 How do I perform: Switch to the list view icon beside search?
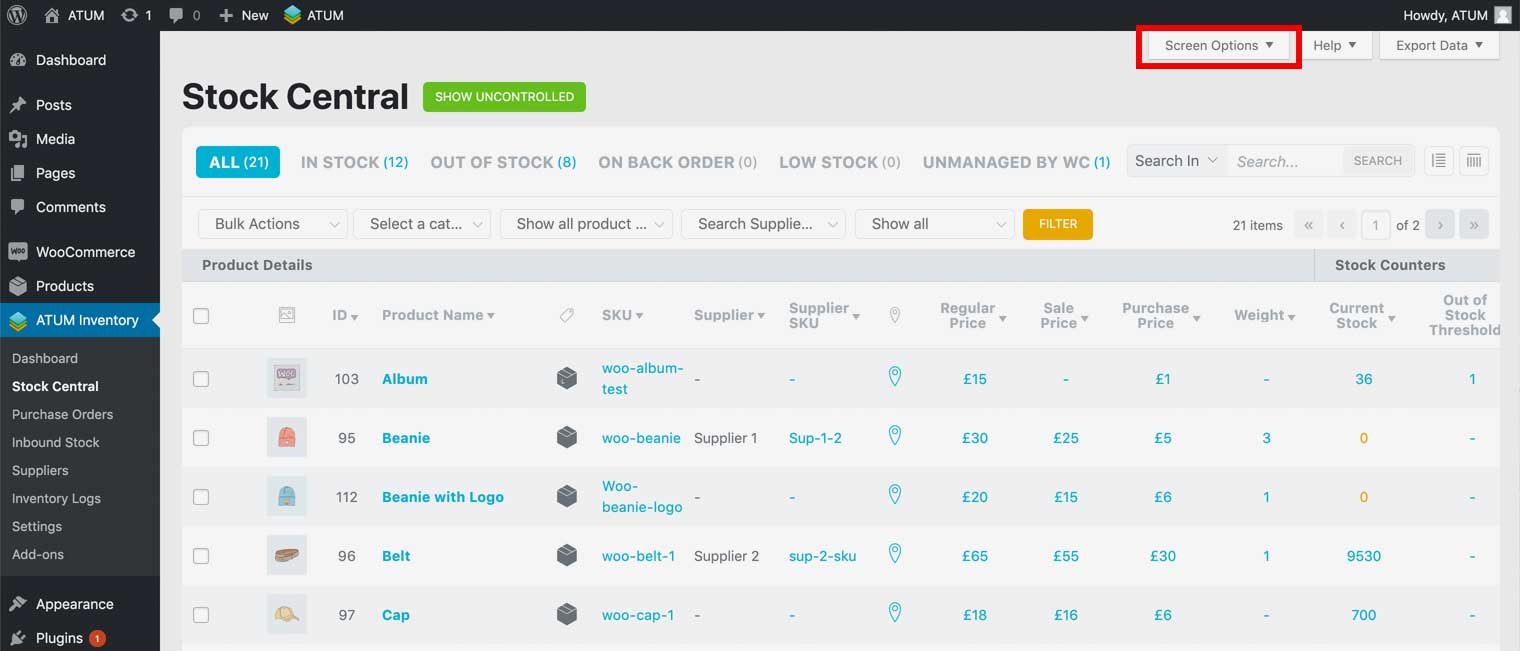coord(1438,161)
